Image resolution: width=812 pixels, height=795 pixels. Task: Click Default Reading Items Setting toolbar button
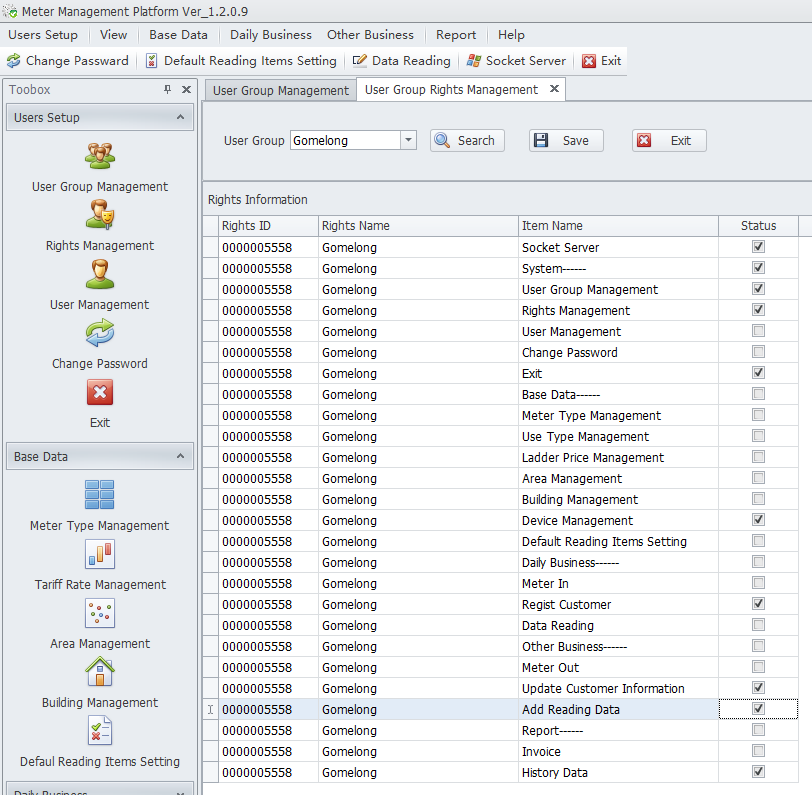(x=241, y=61)
